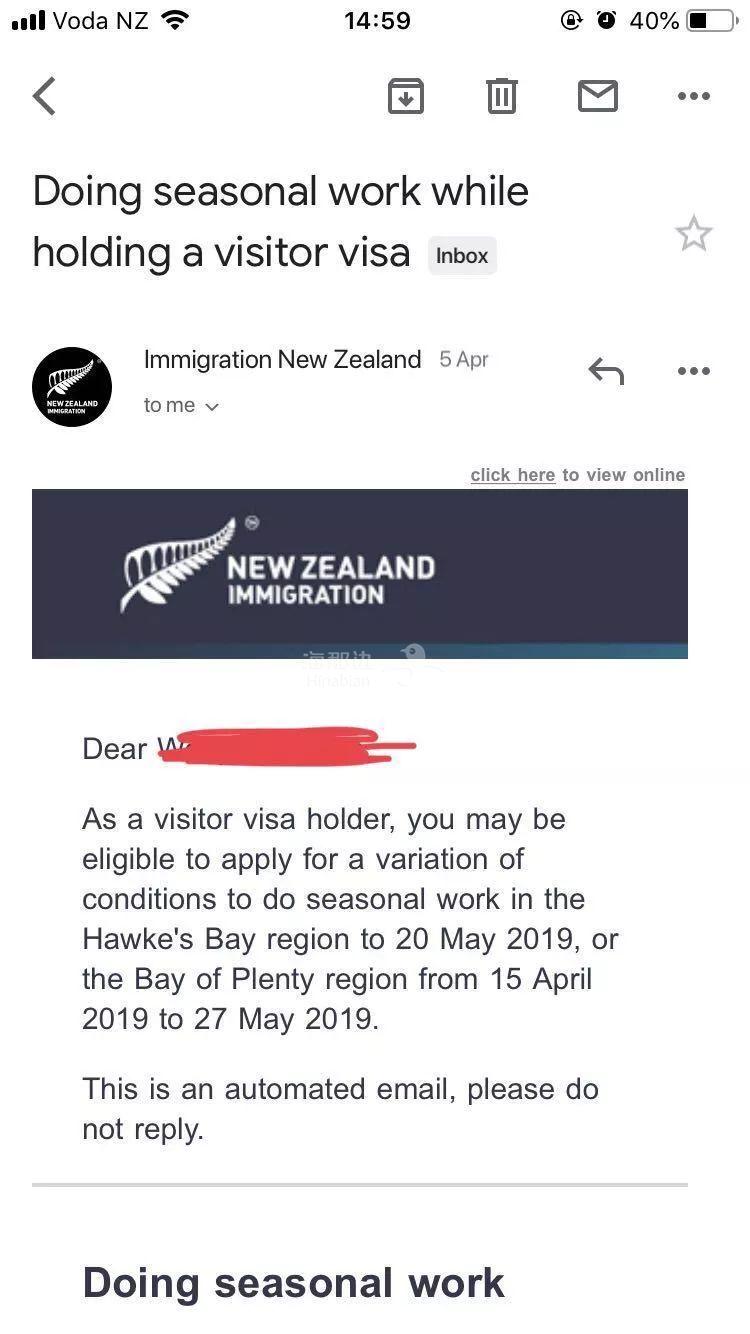Tap the "Doing seasonal work" section heading
Viewport: 750px width, 1334px height.
coord(293,1282)
